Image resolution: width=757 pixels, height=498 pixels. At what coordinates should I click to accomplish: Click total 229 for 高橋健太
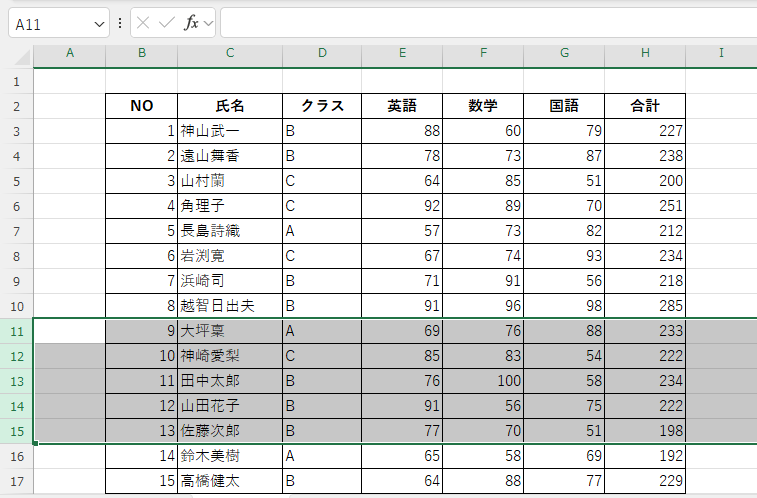pos(645,482)
